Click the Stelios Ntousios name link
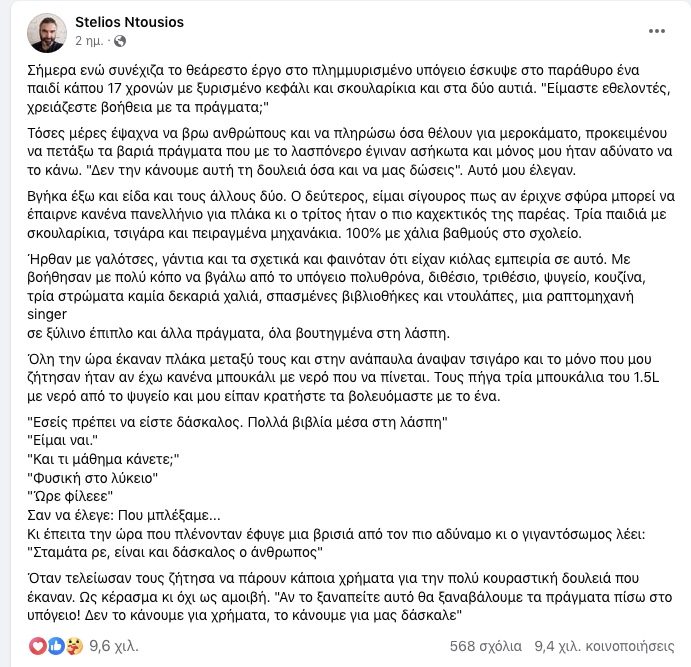Viewport: 691px width, 667px height. click(129, 22)
